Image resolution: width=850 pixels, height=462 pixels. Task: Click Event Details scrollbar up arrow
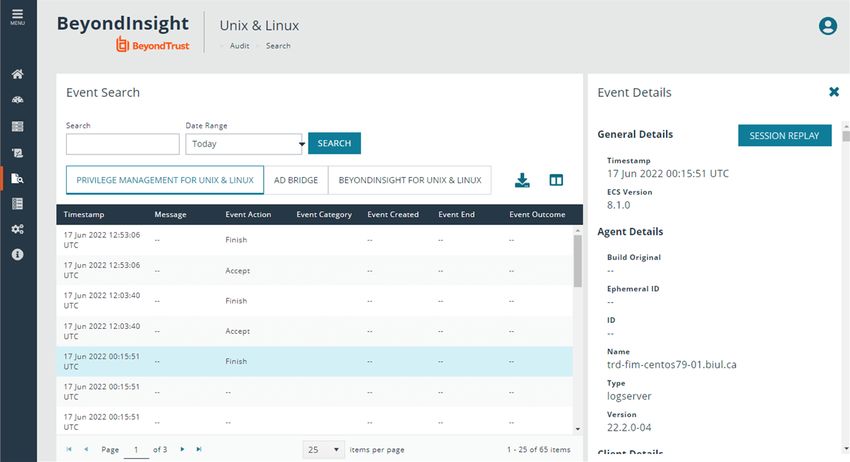tap(846, 125)
